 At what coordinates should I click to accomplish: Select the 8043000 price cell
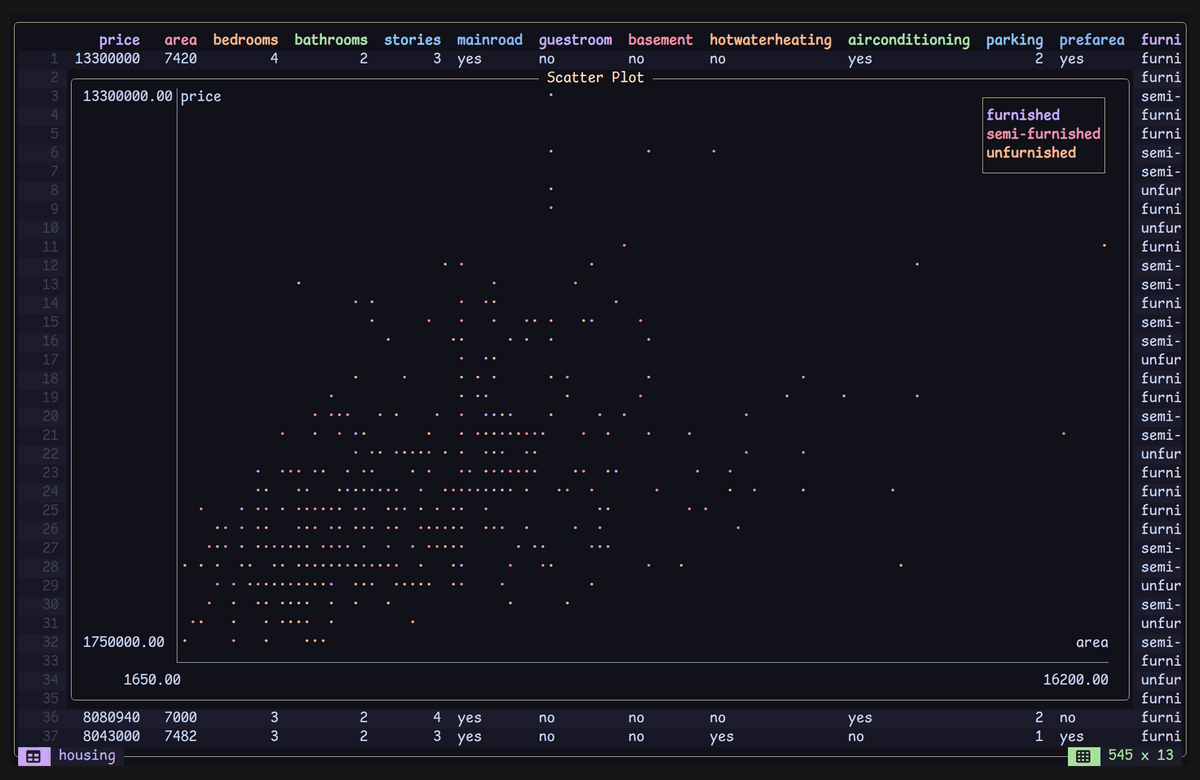coord(111,737)
